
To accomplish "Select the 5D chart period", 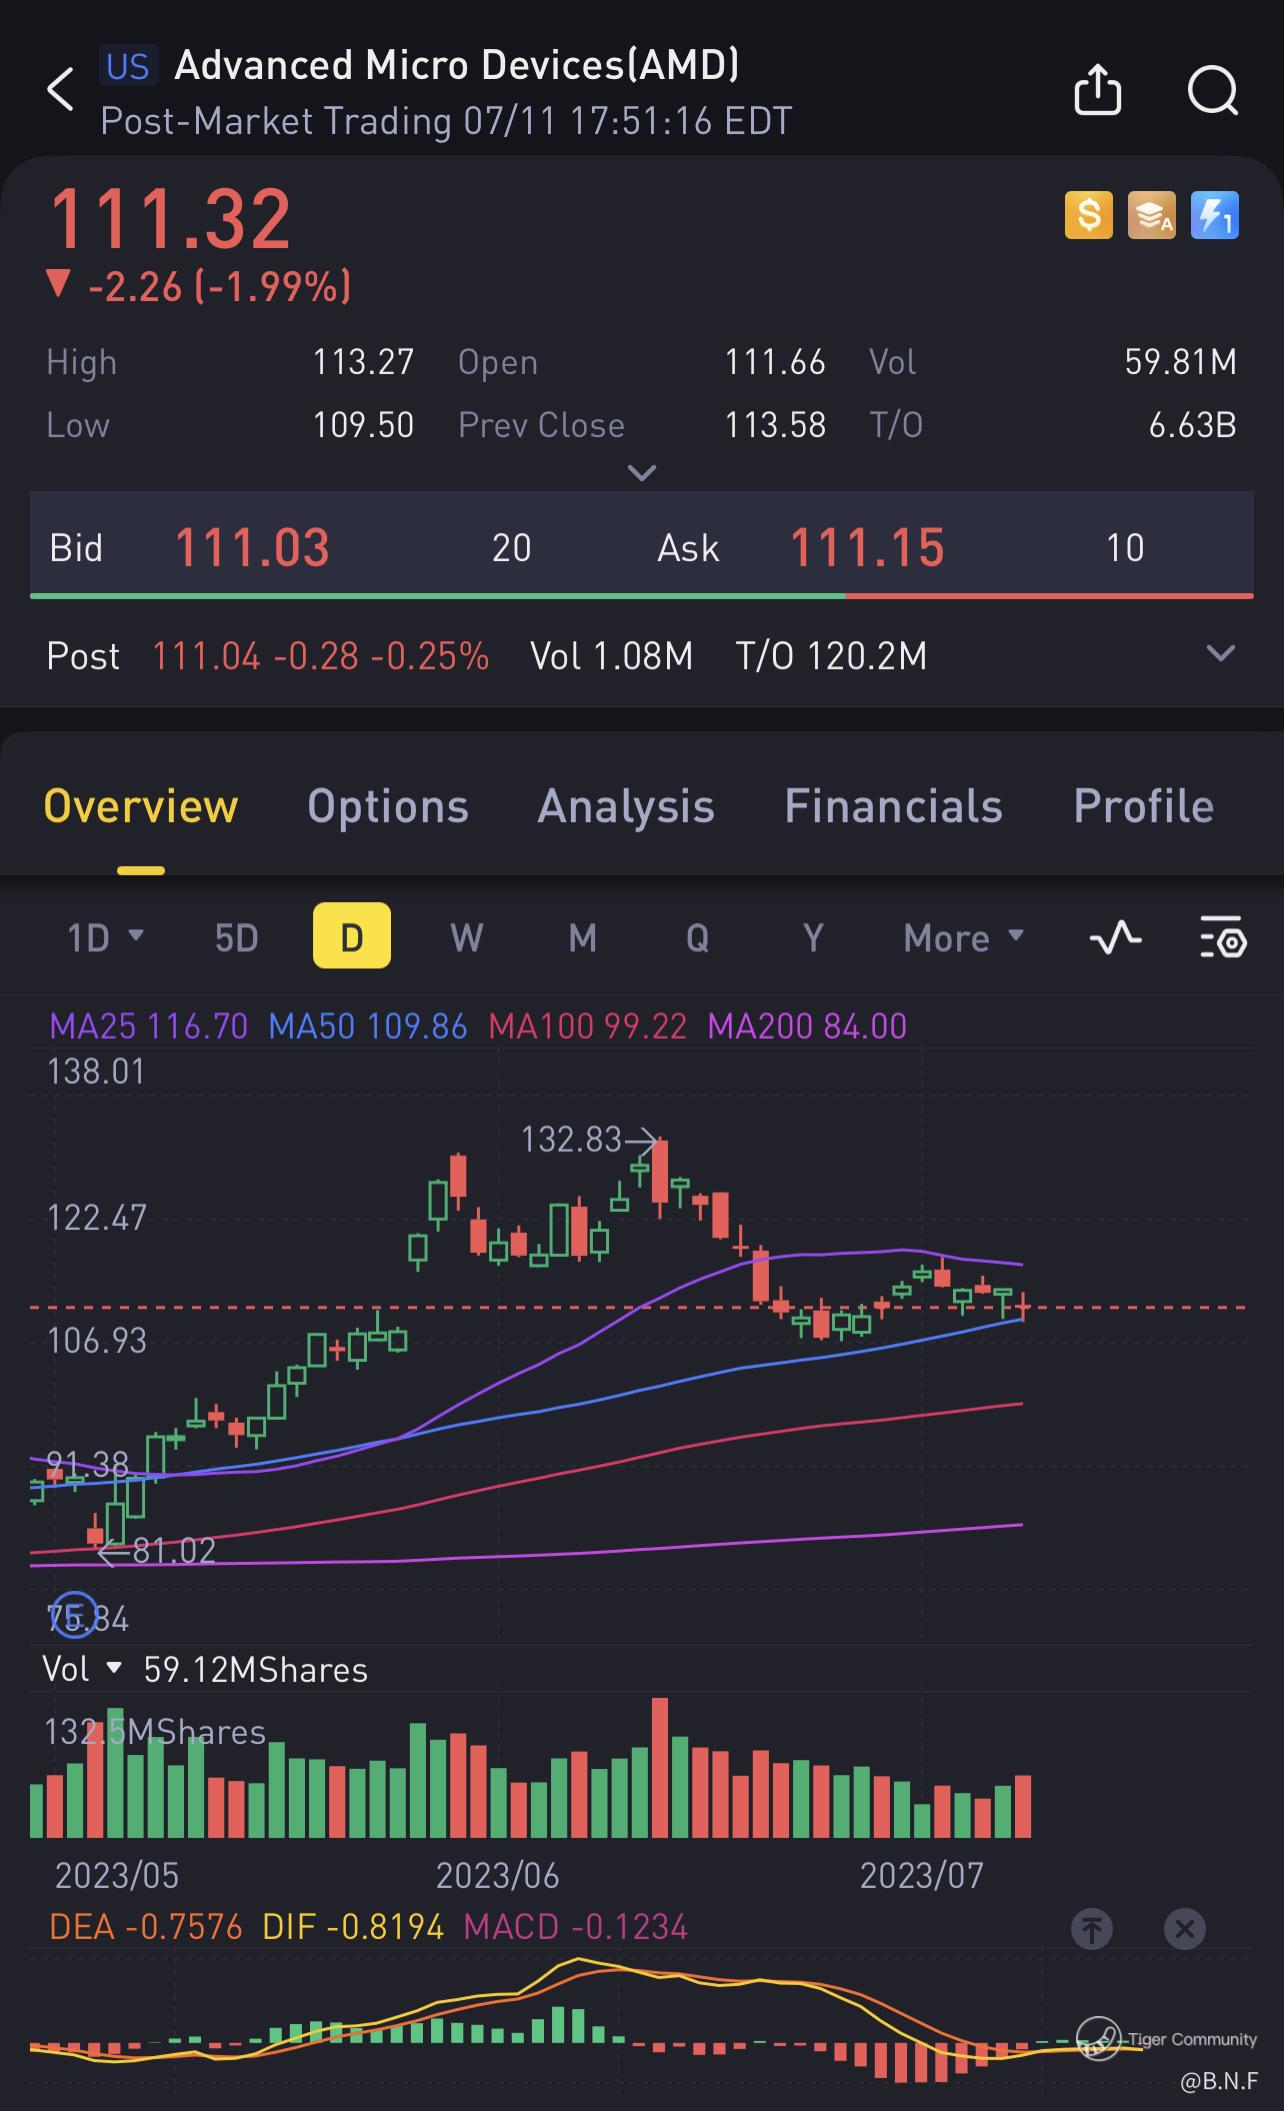I will pos(237,938).
